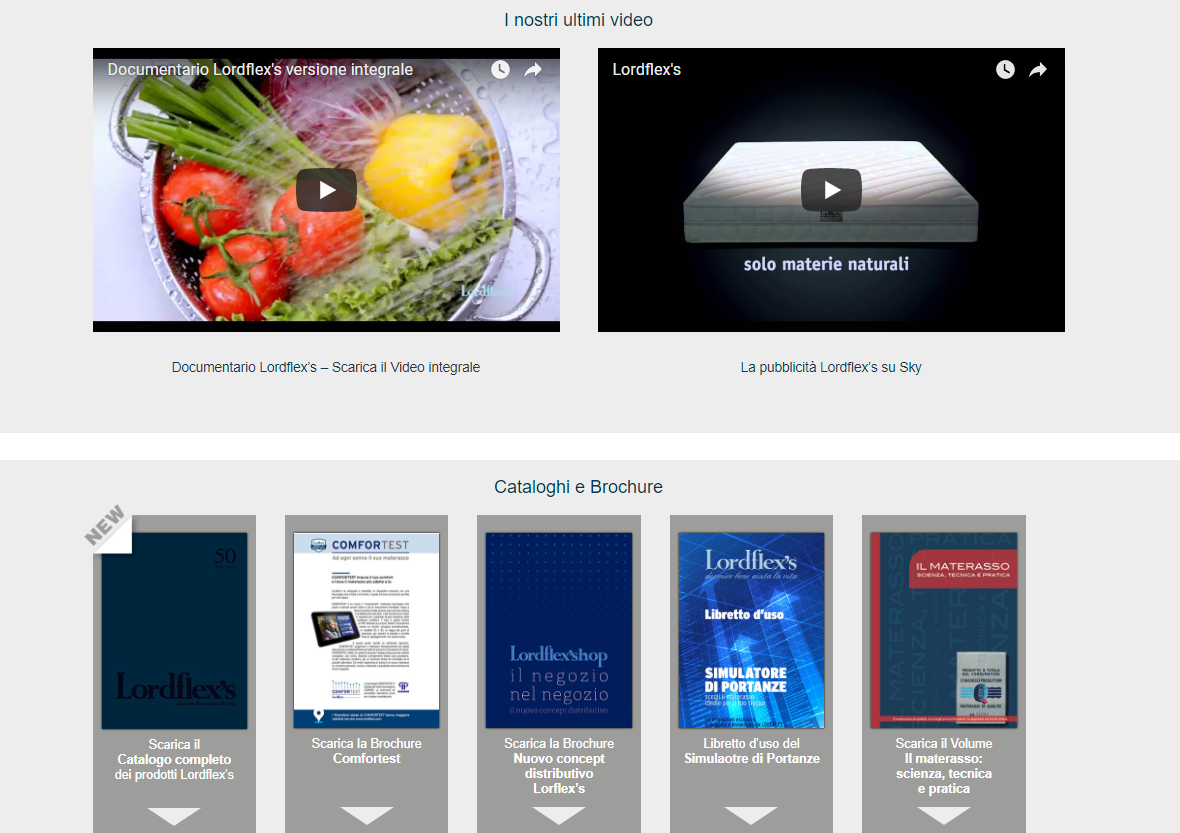The width and height of the screenshot is (1180, 833).
Task: Click the download arrow under Catalogo completo
Action: coord(174,816)
